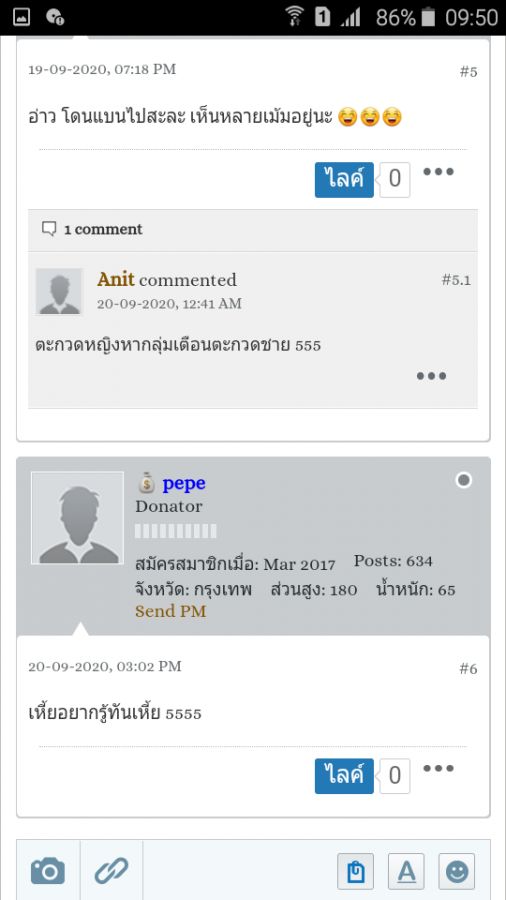Tap the 1 comment speech bubble icon

(x=49, y=230)
